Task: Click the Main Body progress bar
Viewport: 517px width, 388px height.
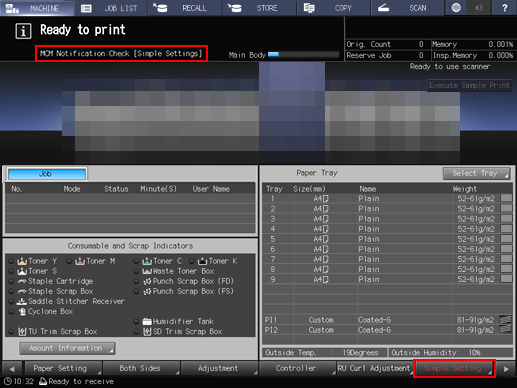Action: (303, 55)
